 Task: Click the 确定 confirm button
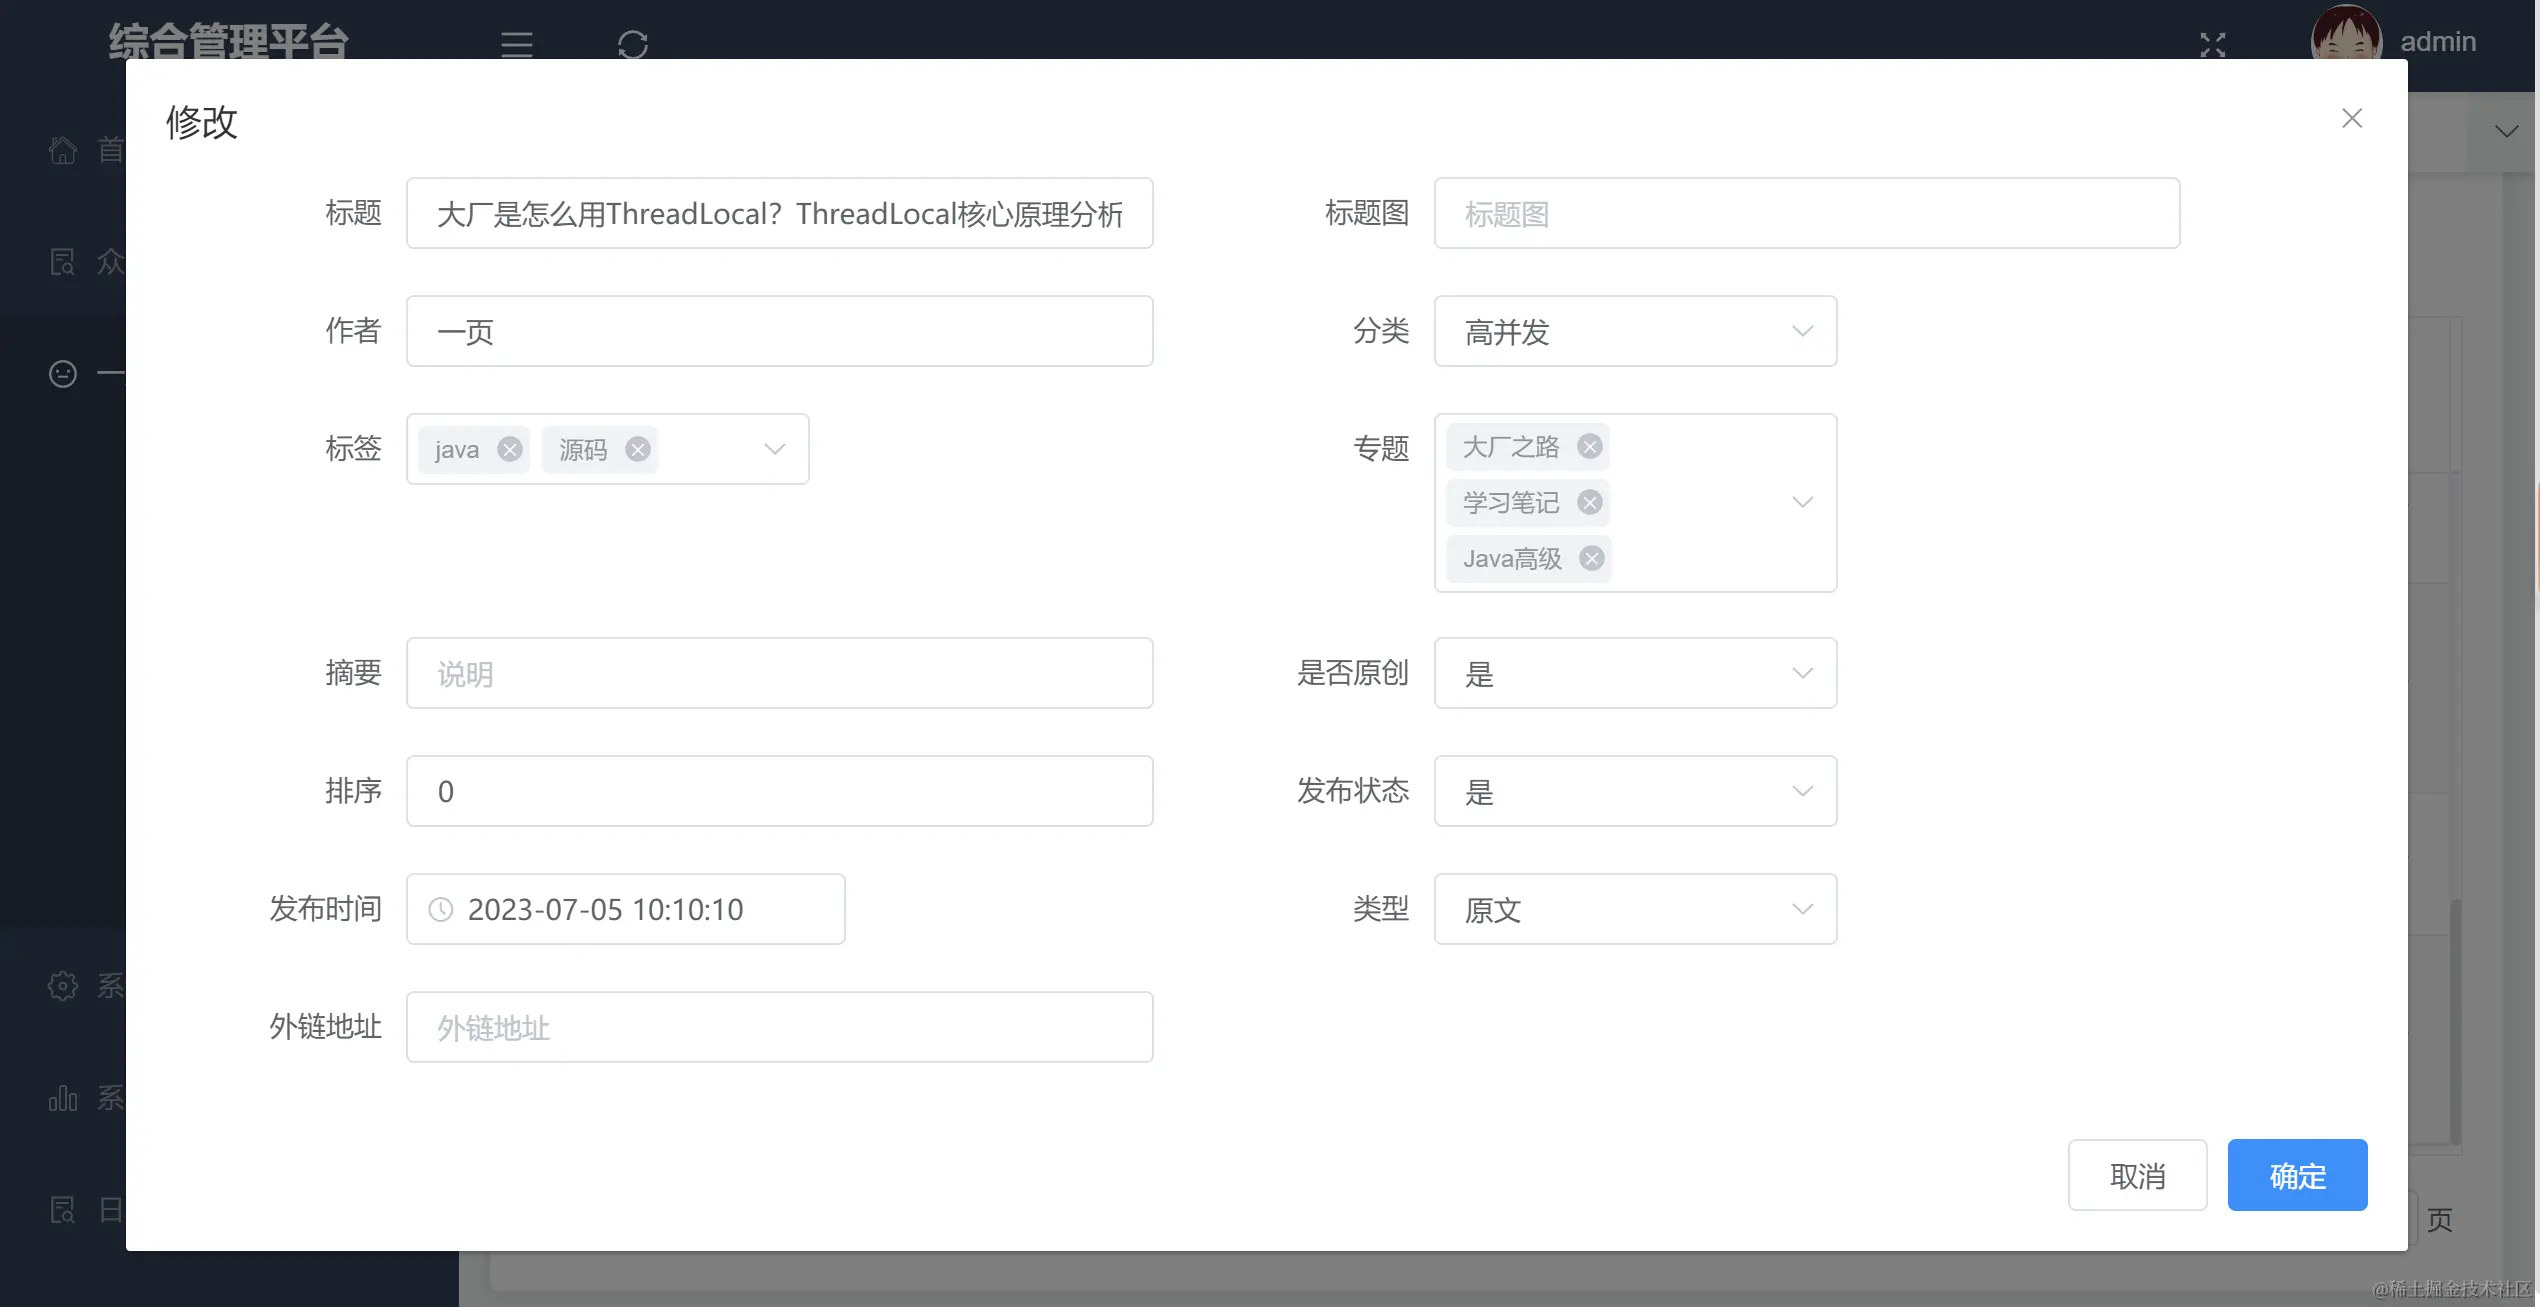[x=2297, y=1175]
